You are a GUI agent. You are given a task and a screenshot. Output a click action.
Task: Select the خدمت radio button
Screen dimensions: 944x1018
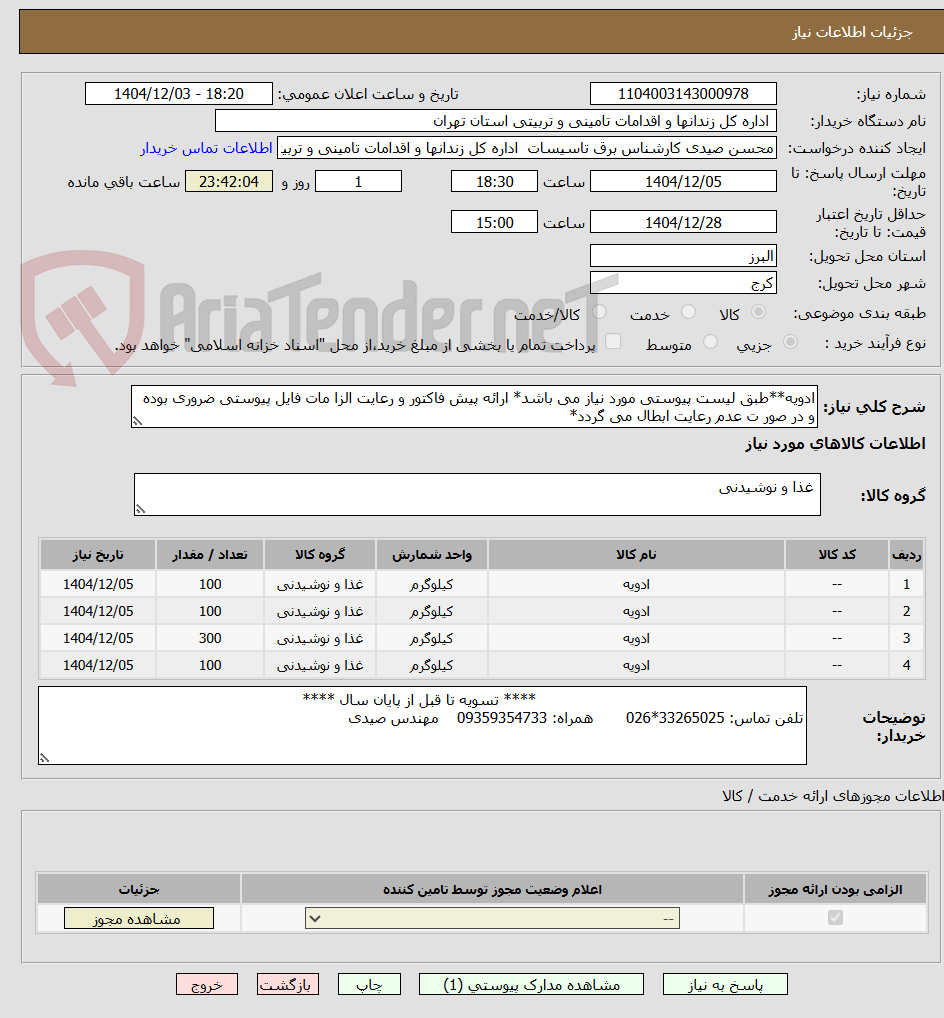[x=688, y=312]
